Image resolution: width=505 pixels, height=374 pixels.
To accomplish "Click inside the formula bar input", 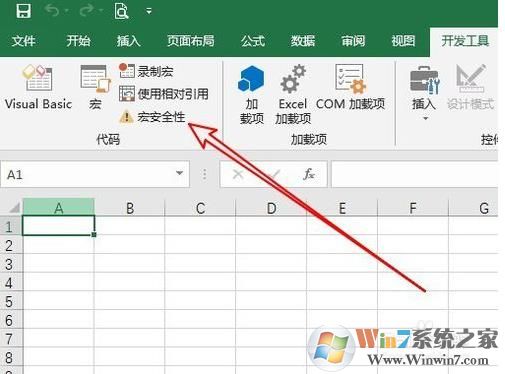I will pyautogui.click(x=414, y=174).
